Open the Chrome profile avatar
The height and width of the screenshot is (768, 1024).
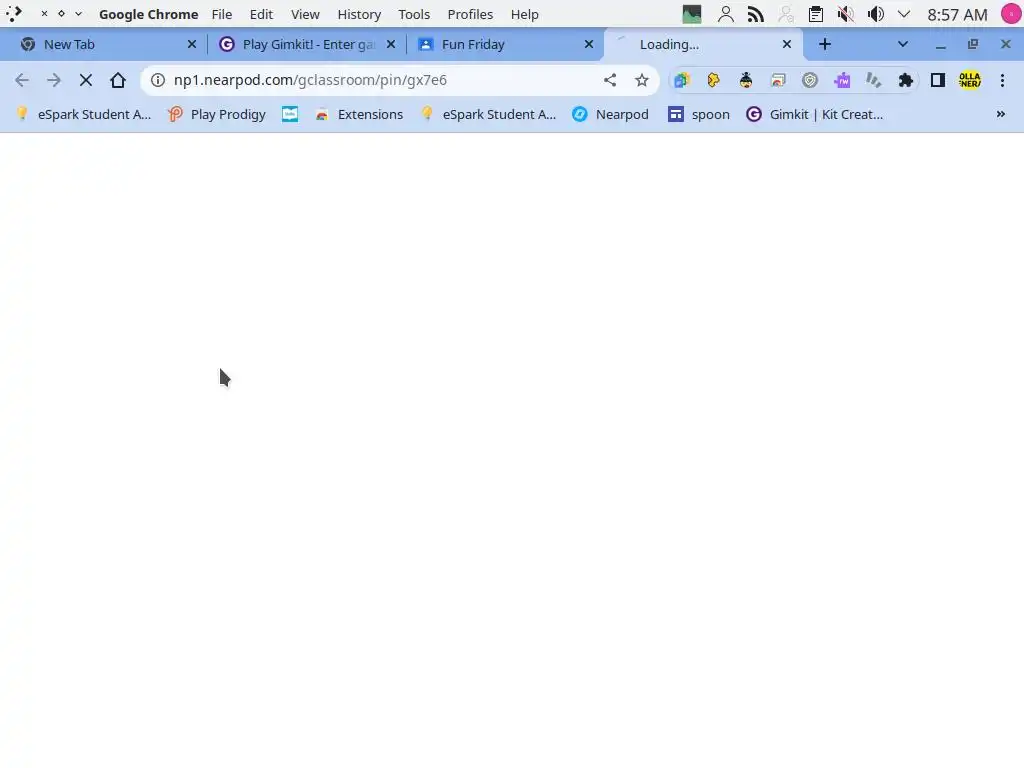coord(970,80)
